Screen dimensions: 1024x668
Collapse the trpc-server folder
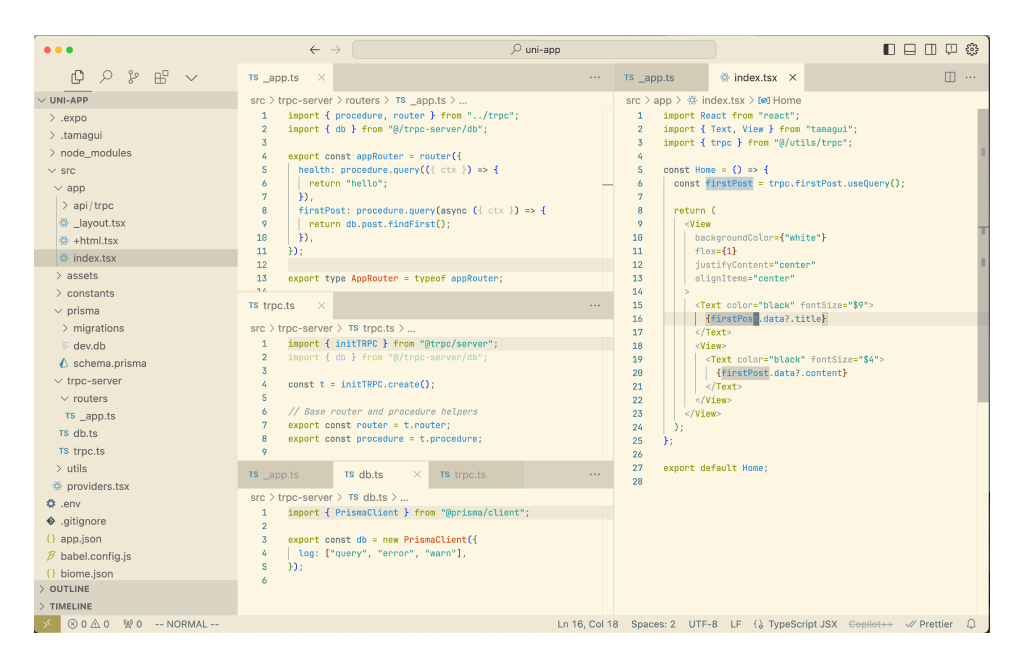tap(136, 381)
